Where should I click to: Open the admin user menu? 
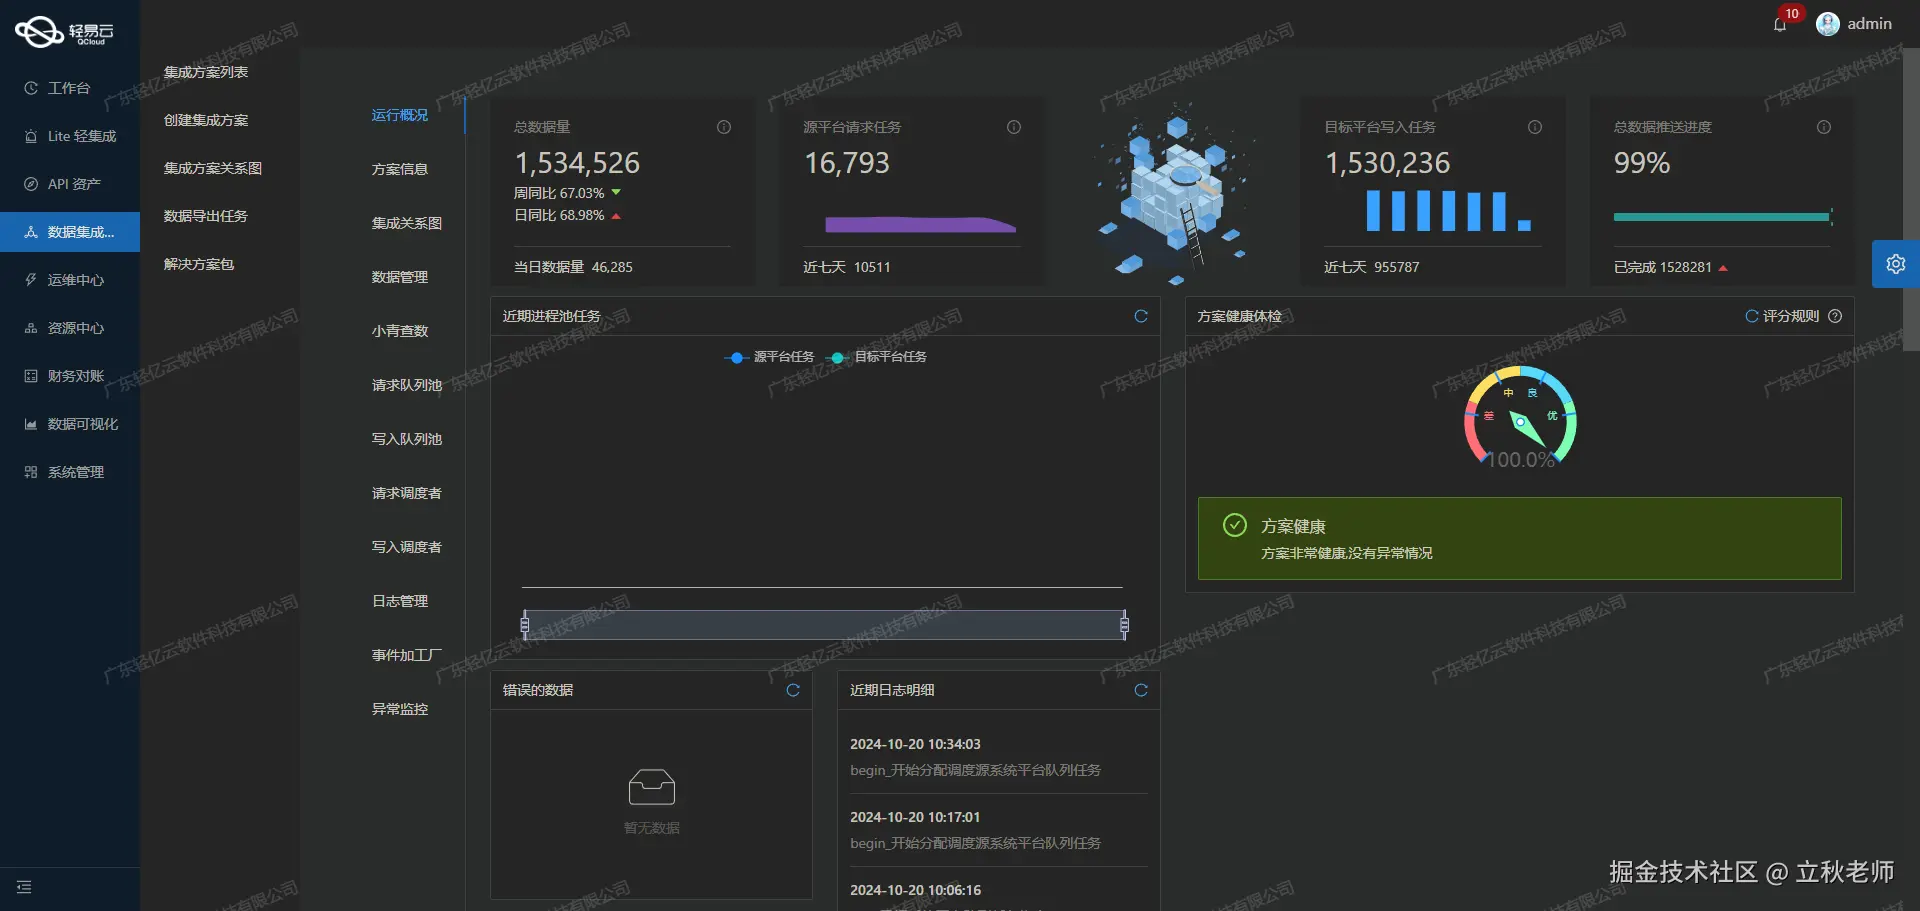(x=1854, y=24)
